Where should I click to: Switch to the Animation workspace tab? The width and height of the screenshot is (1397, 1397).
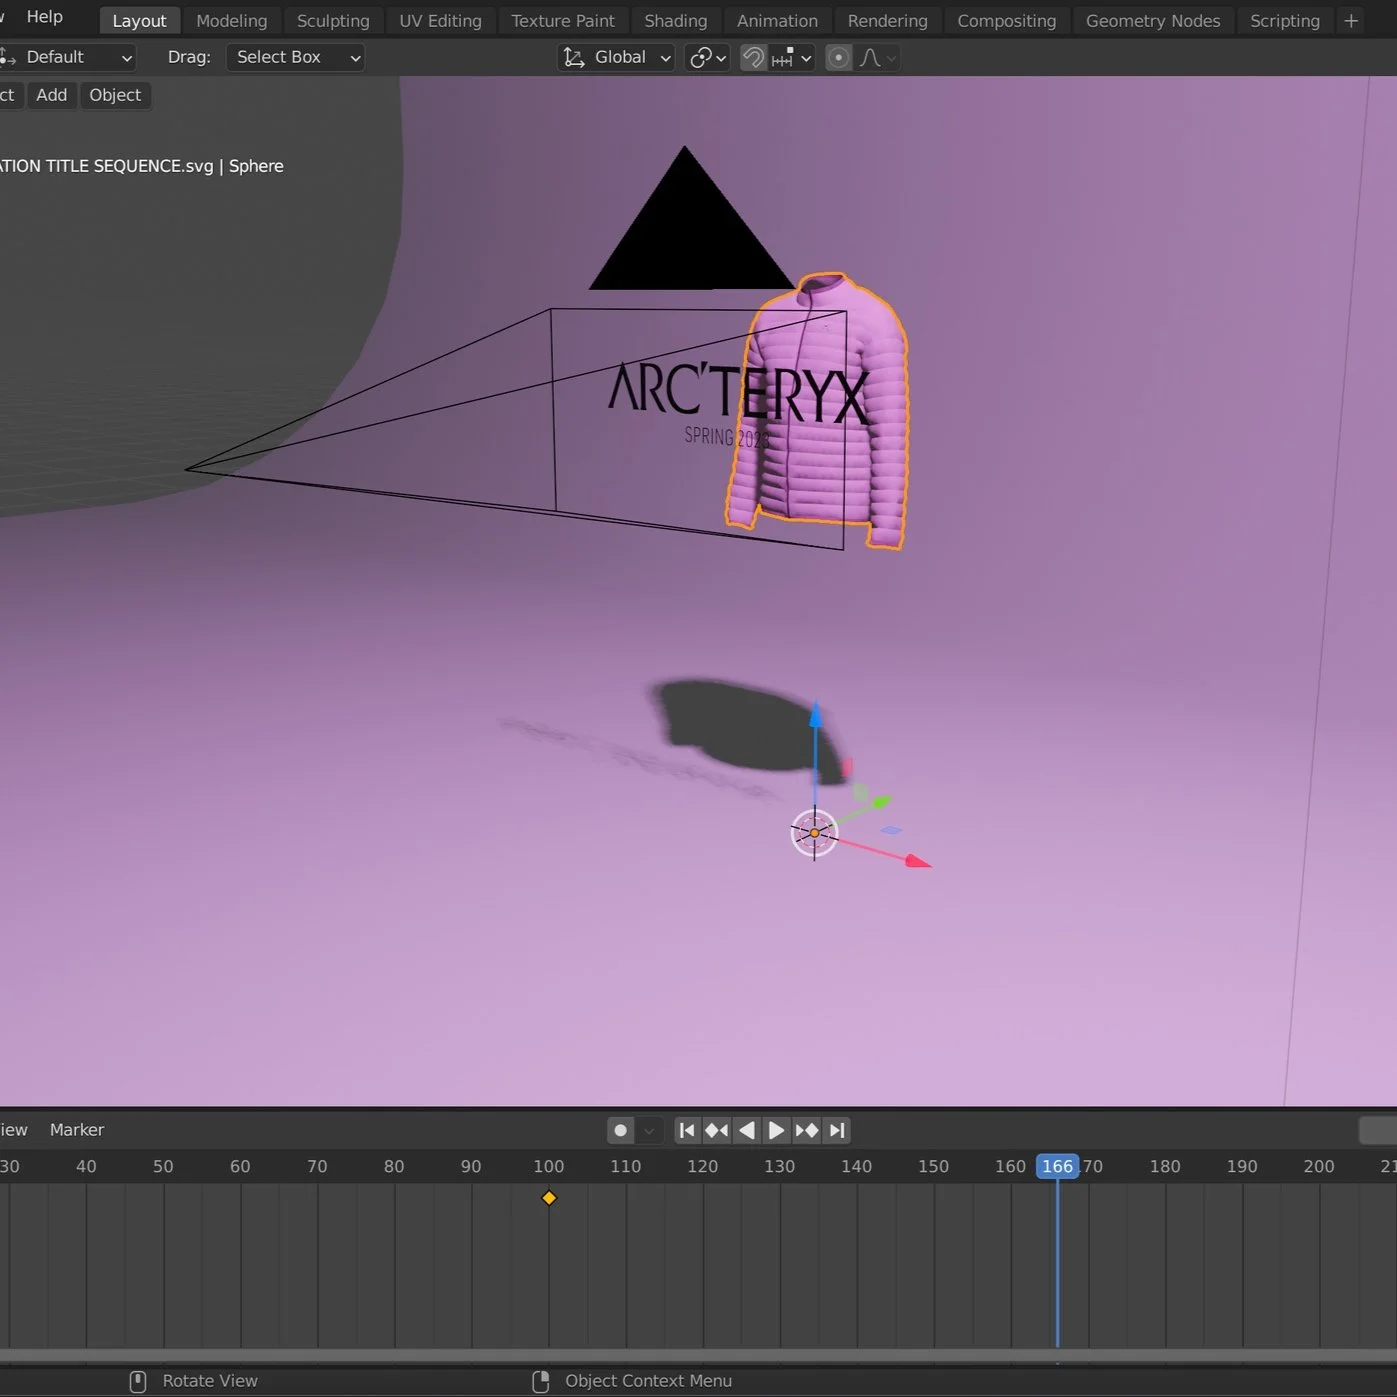[x=777, y=21]
